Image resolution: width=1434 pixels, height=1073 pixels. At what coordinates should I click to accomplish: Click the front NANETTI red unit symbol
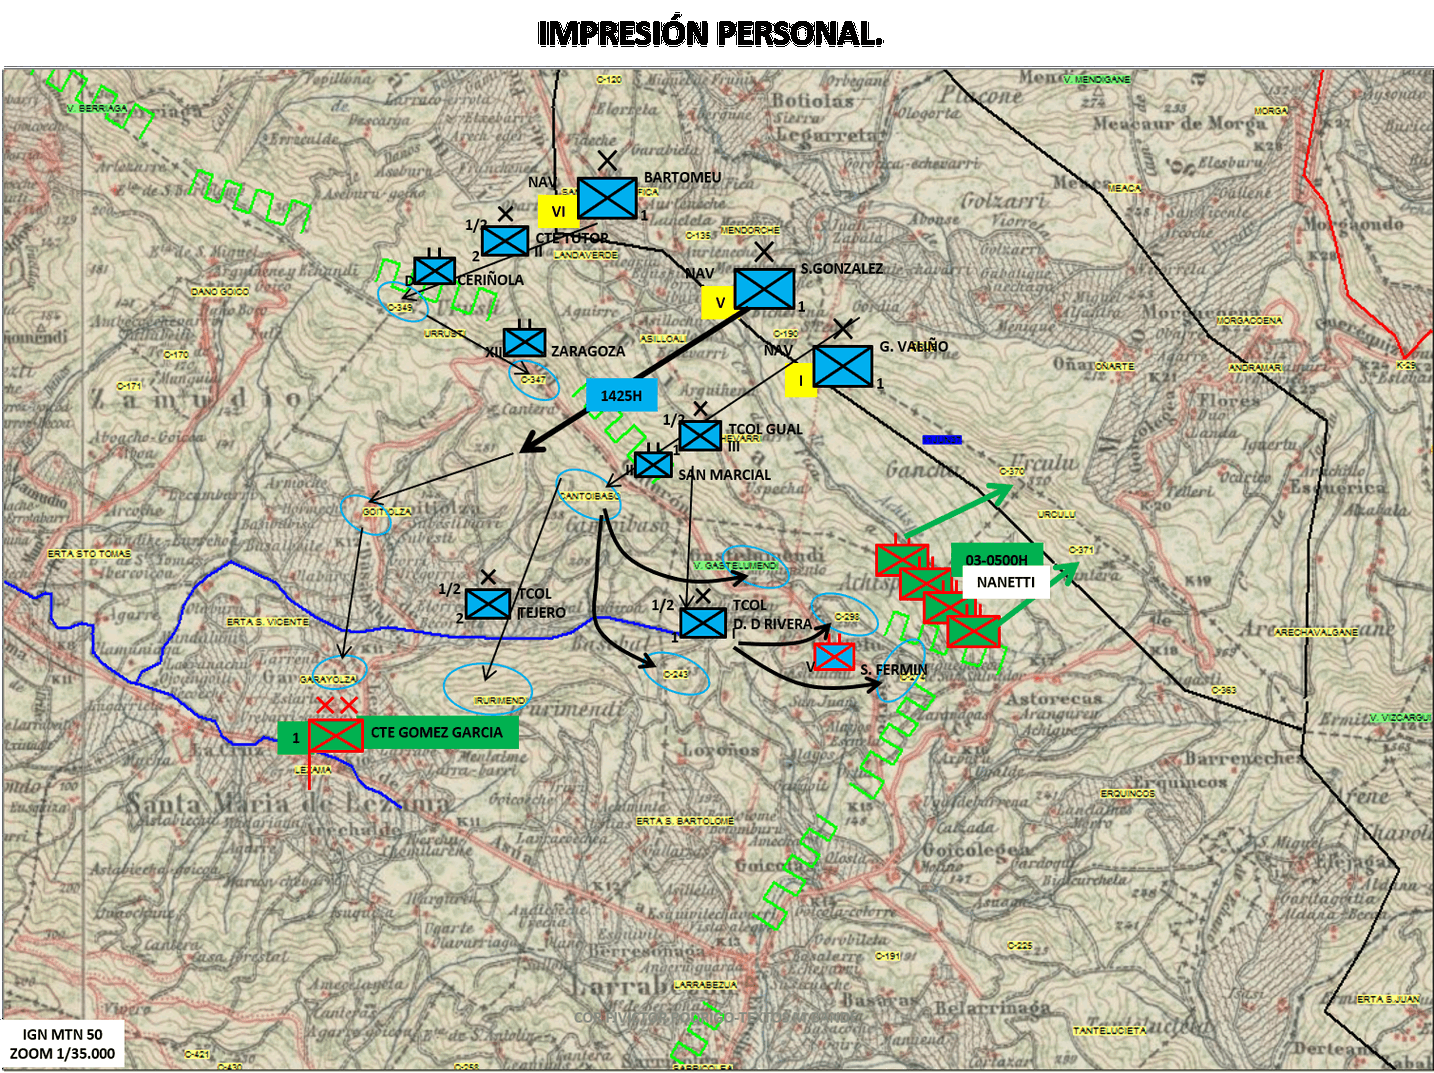coord(974,631)
